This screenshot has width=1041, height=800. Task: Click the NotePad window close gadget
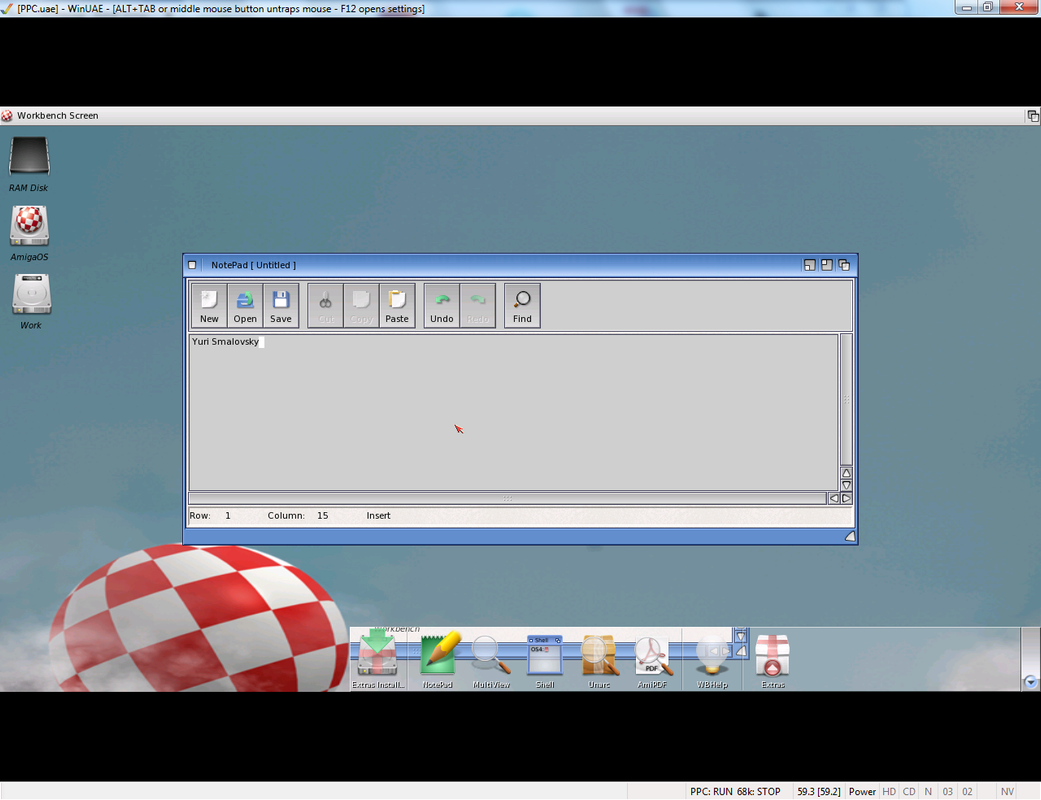pos(192,265)
